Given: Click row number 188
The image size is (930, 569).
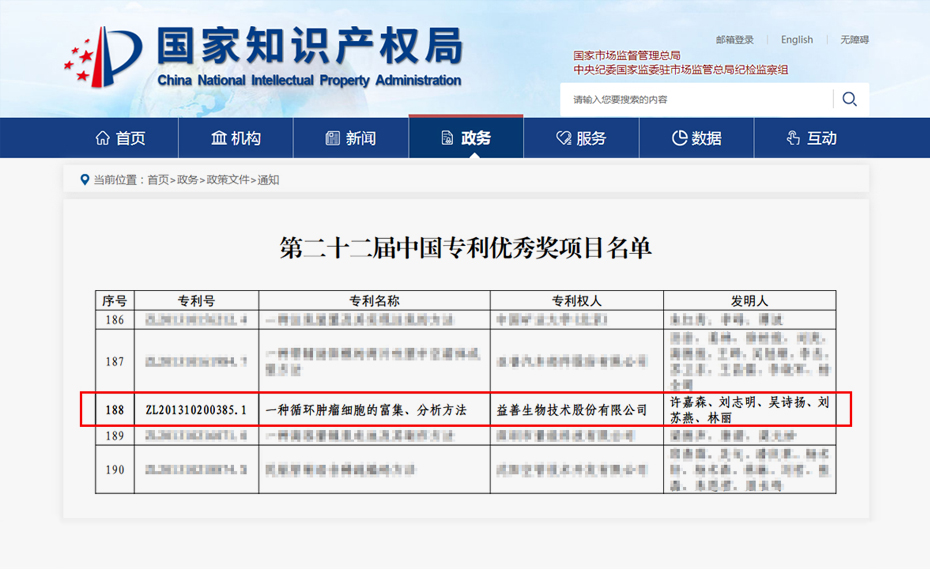Looking at the screenshot, I should (x=114, y=409).
